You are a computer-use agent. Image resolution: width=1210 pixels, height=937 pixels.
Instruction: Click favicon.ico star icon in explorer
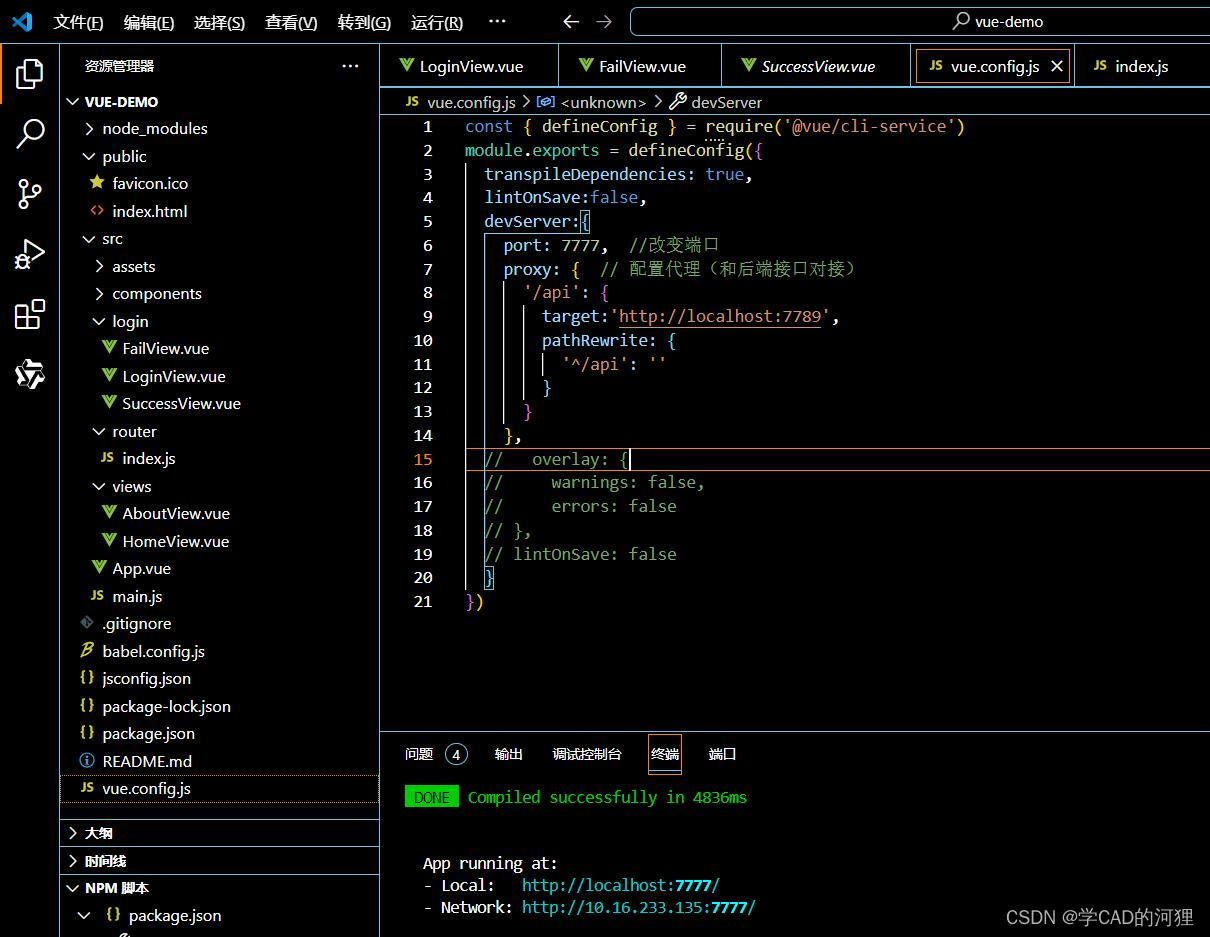[x=97, y=183]
